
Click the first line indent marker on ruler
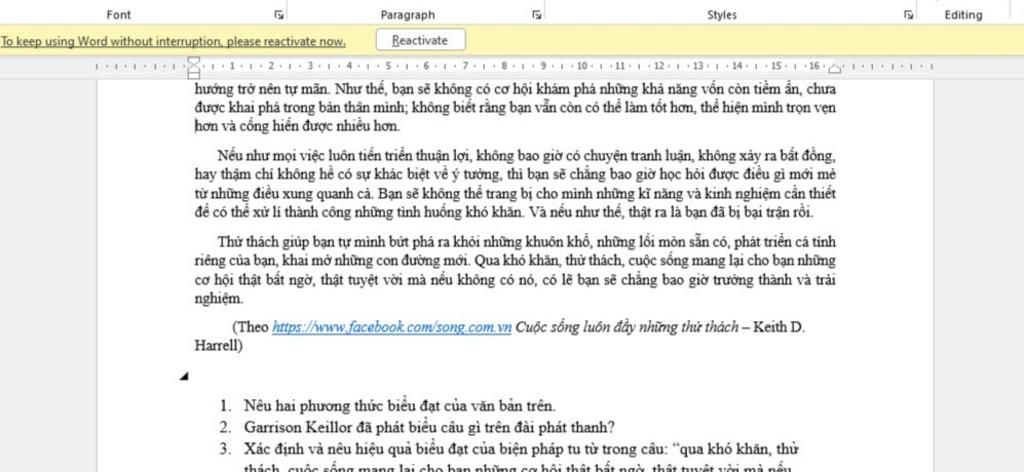click(x=194, y=61)
